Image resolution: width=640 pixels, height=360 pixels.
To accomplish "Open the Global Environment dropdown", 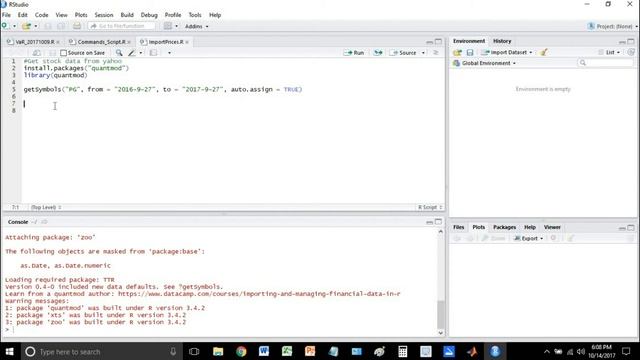I will click(x=484, y=63).
